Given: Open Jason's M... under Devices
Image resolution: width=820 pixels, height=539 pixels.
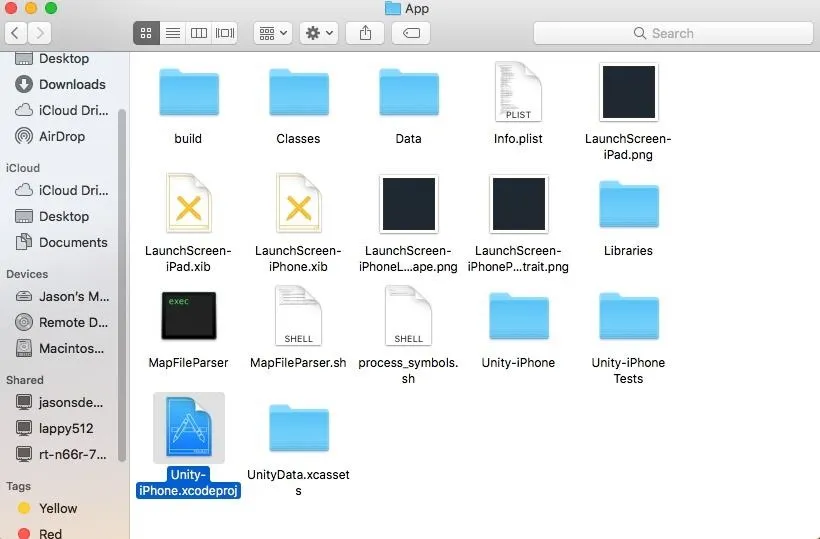Looking at the screenshot, I should coord(62,296).
